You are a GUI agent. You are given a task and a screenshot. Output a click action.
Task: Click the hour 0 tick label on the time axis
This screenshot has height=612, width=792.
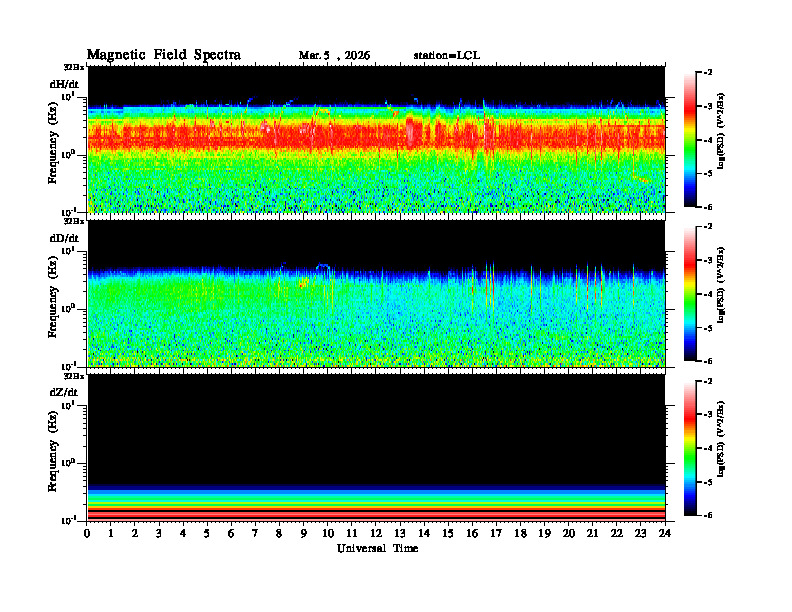pyautogui.click(x=87, y=533)
